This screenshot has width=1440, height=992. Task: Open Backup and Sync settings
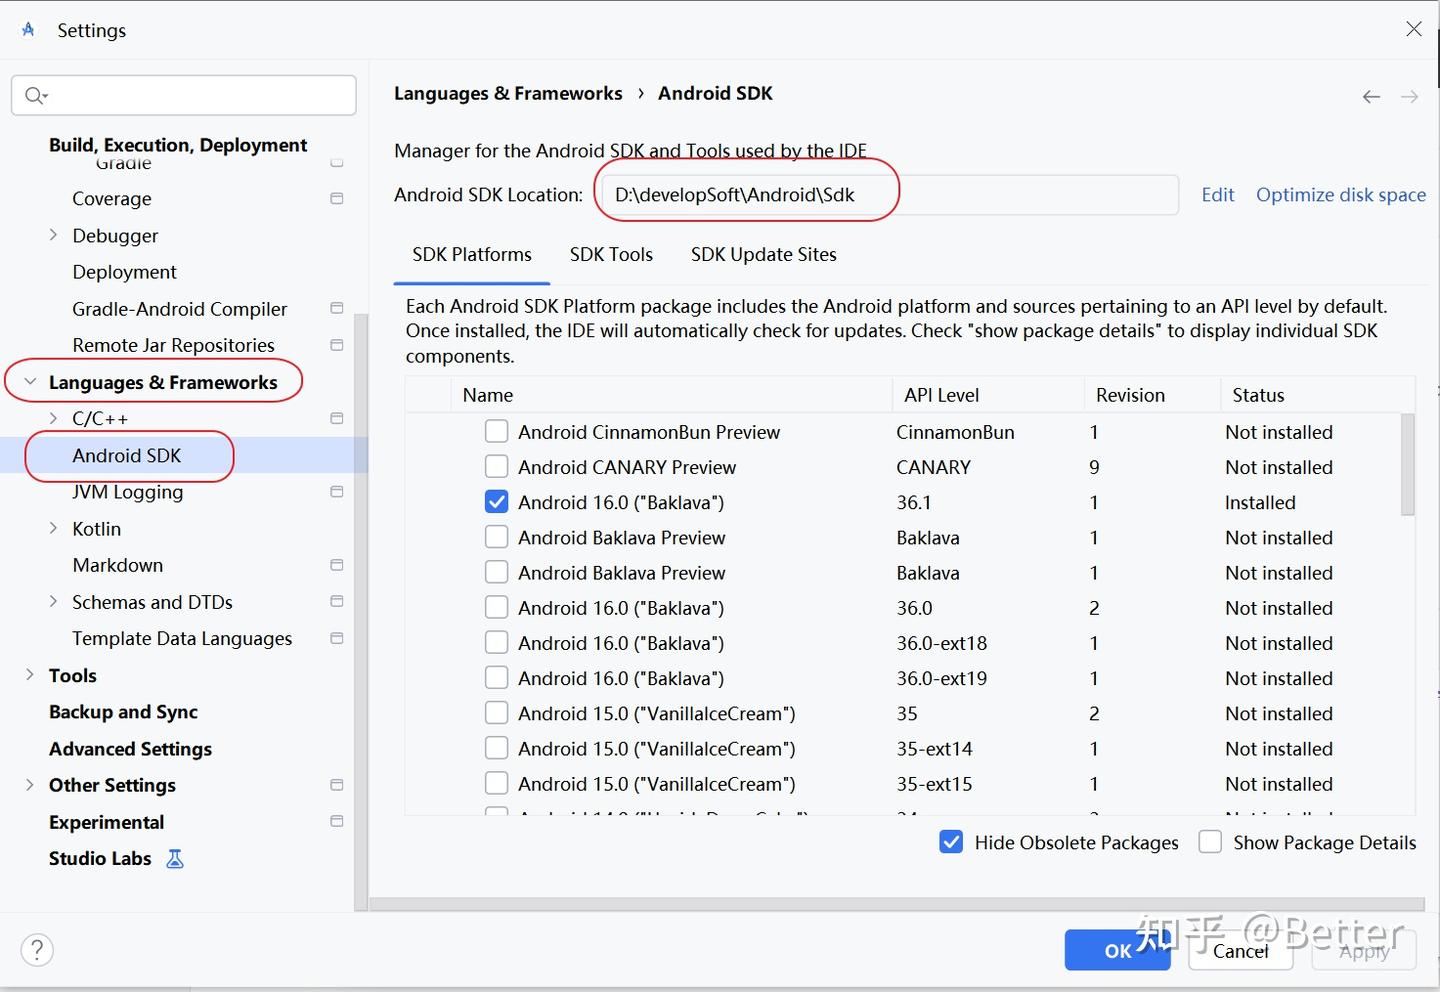(123, 712)
